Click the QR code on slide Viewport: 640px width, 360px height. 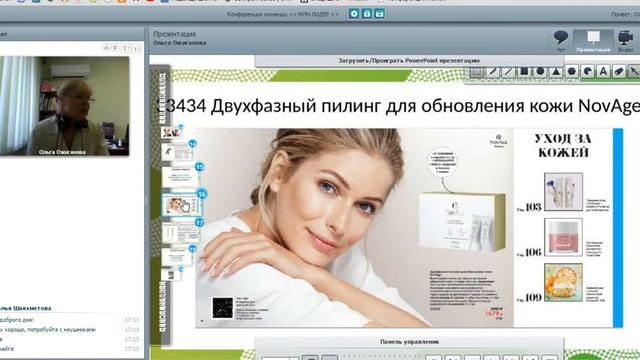(222, 307)
